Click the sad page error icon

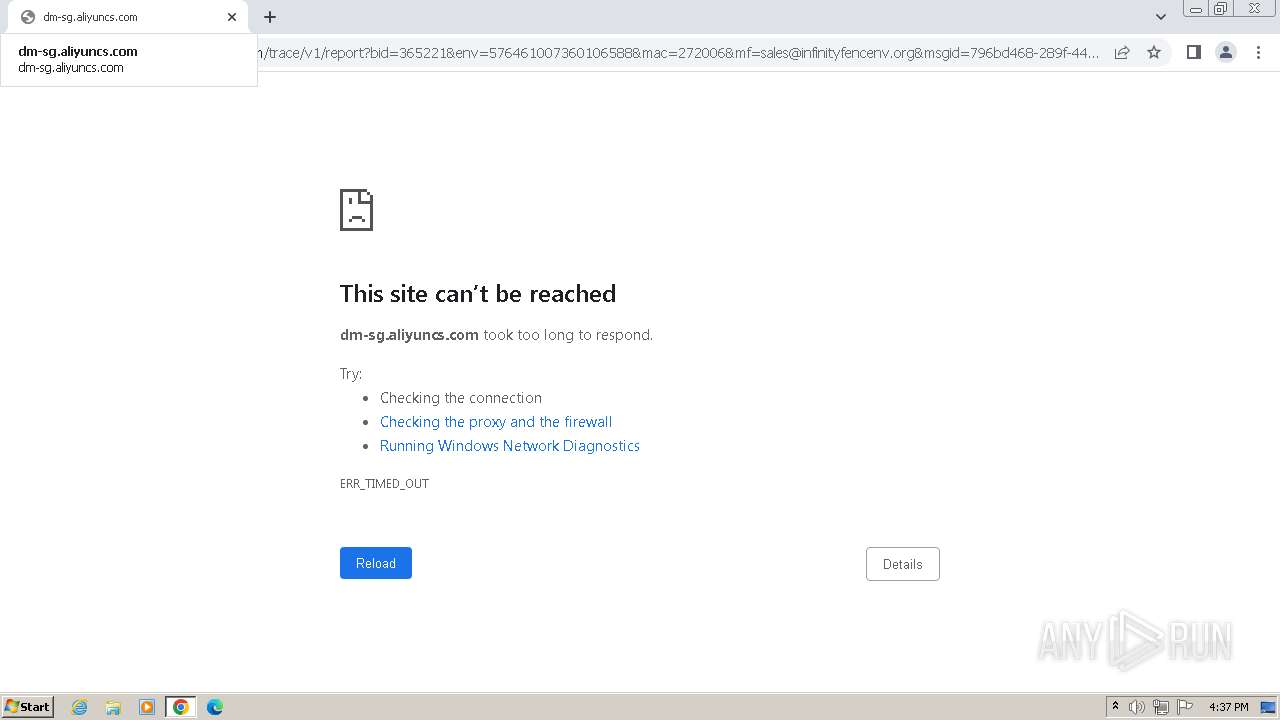point(356,210)
